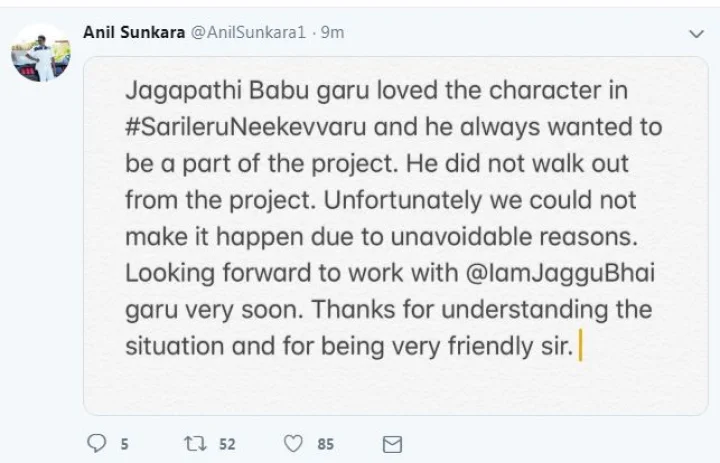
Task: Share tweet via the envelope message icon
Action: tap(393, 443)
